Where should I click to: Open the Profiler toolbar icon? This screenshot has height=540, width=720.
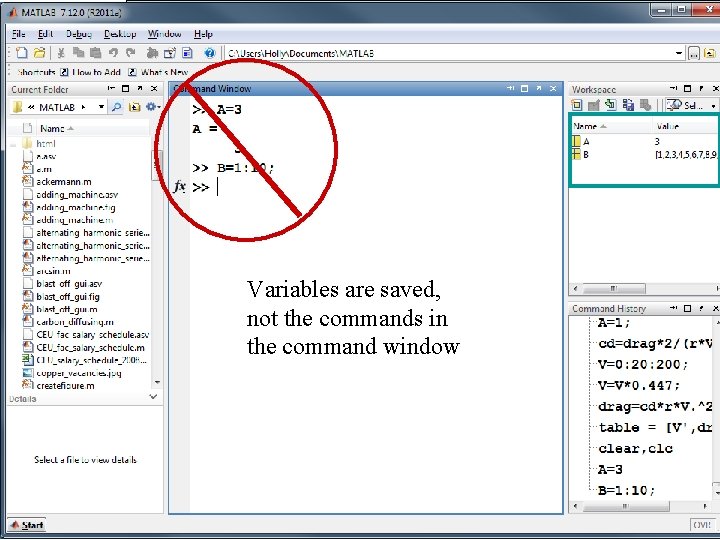pyautogui.click(x=187, y=53)
